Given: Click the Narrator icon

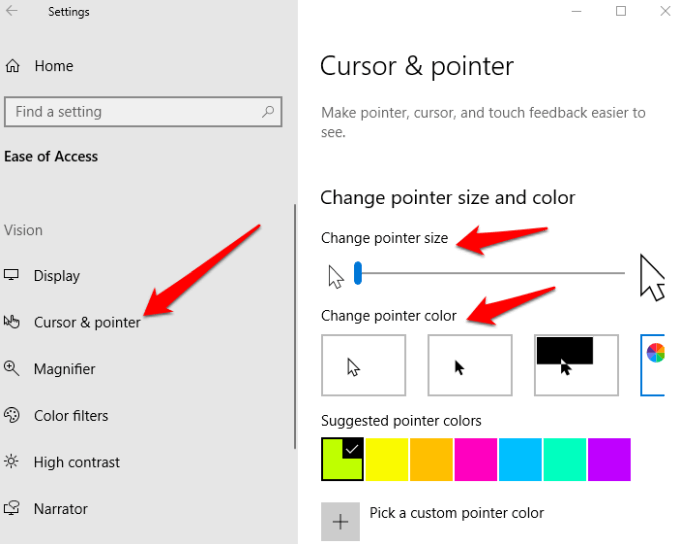Looking at the screenshot, I should pyautogui.click(x=12, y=508).
